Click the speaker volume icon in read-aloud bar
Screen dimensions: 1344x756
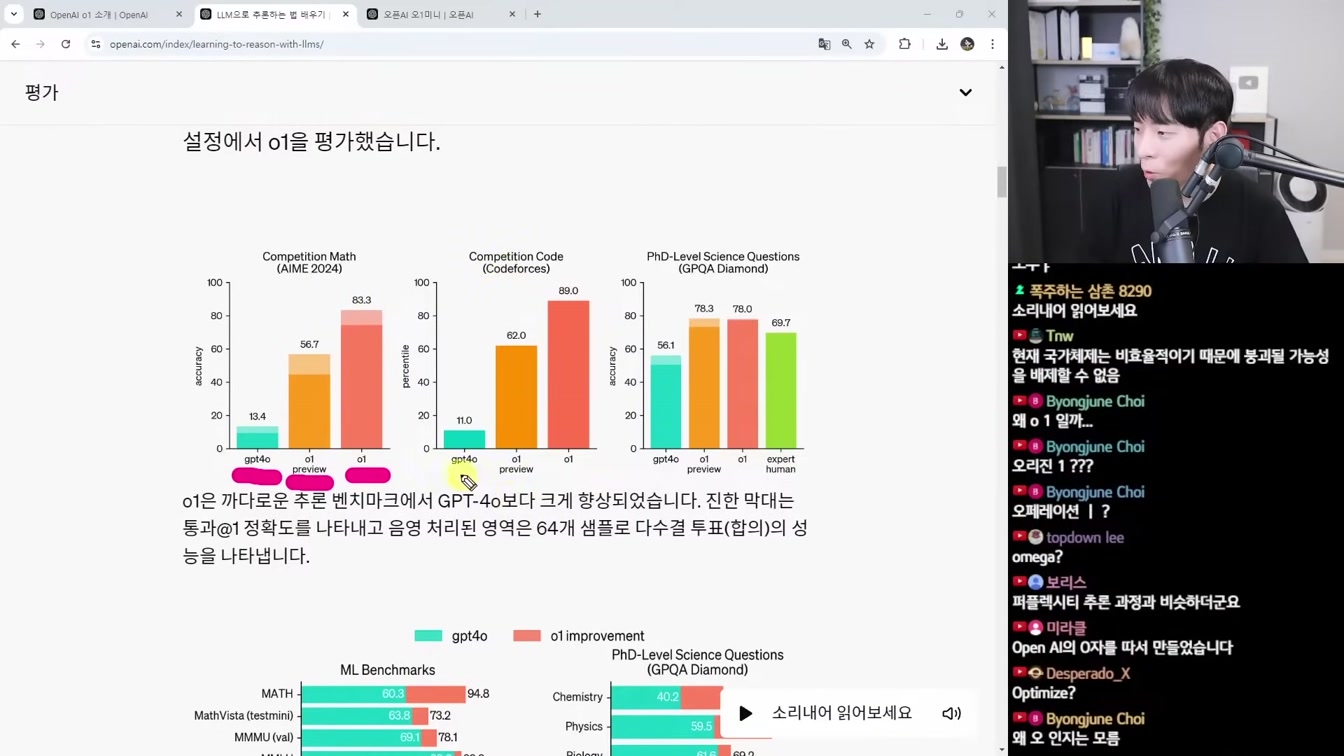[951, 714]
